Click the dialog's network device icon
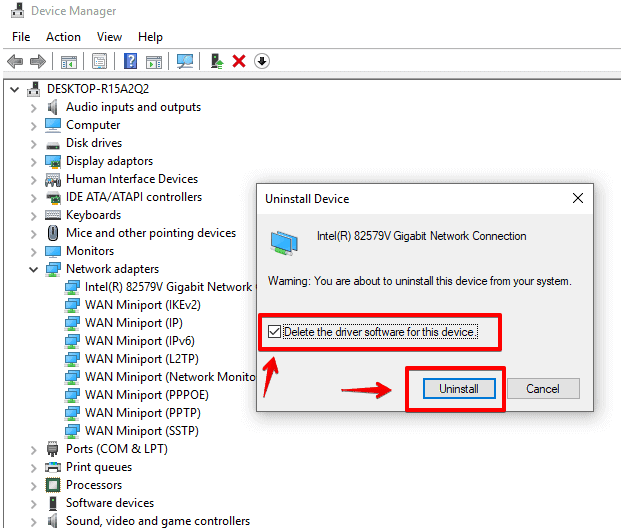This screenshot has height=528, width=621. pos(284,243)
